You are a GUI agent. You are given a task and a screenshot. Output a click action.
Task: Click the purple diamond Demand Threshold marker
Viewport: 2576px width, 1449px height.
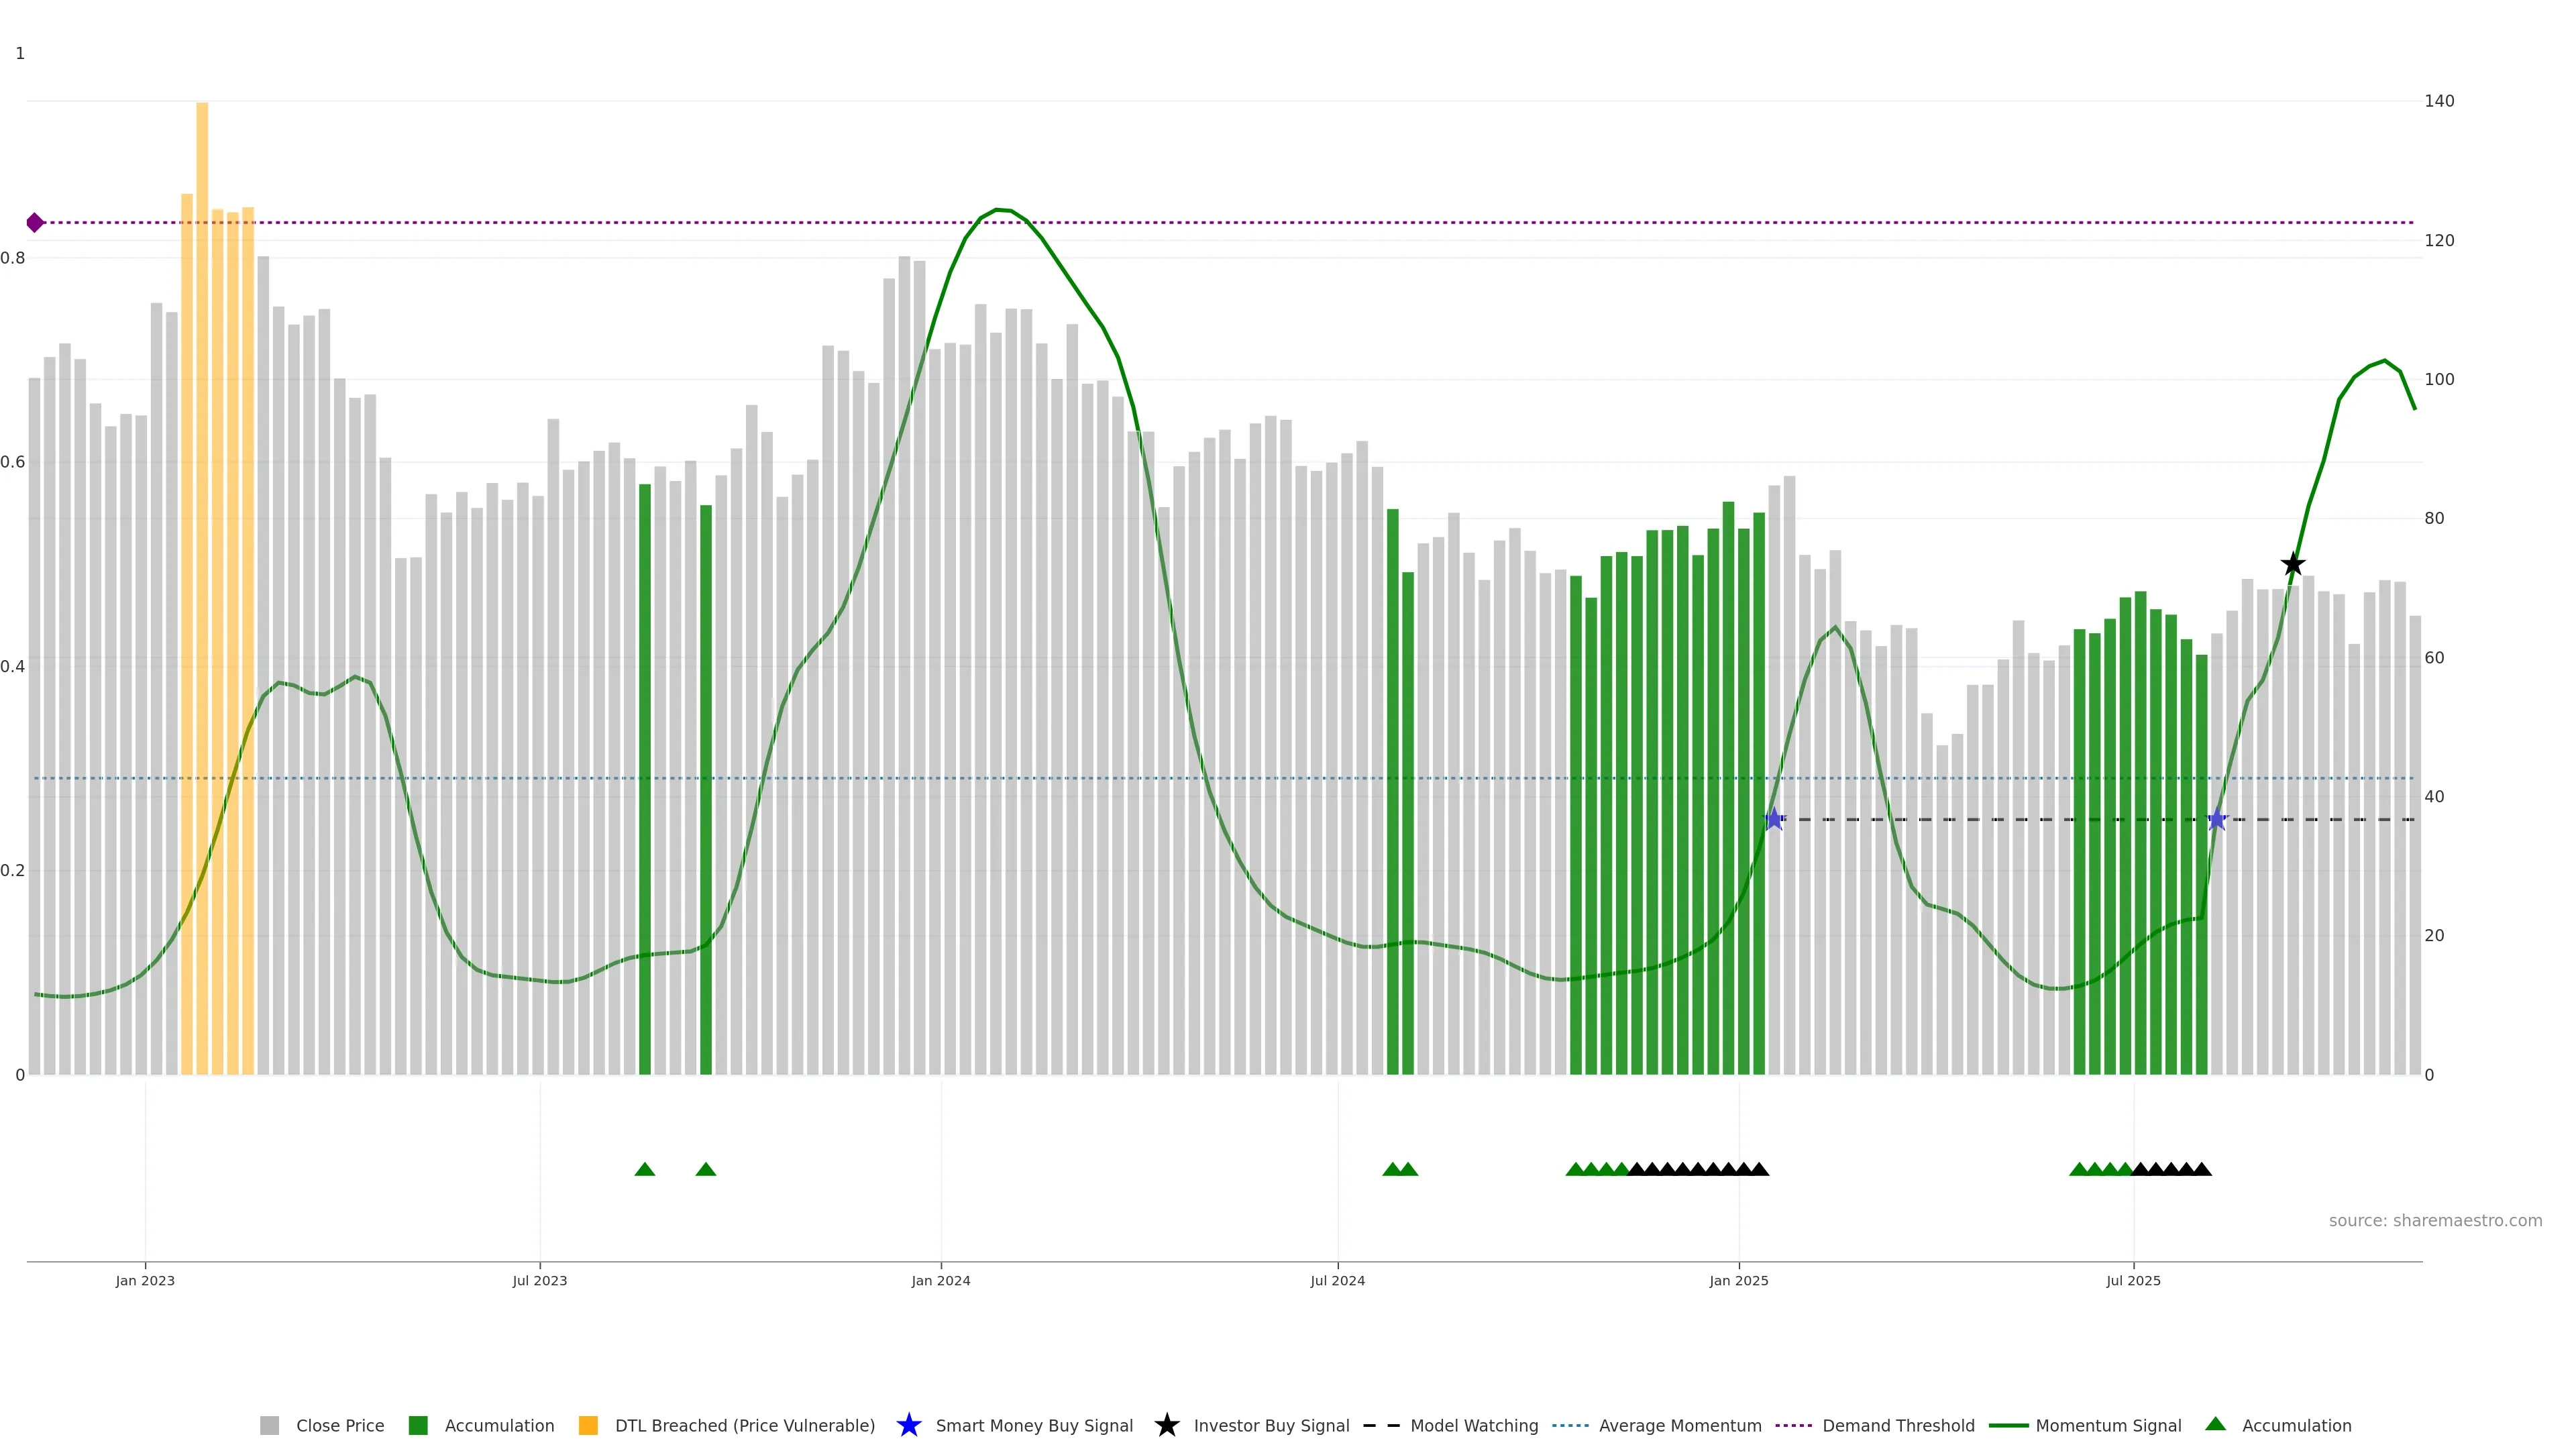(35, 222)
